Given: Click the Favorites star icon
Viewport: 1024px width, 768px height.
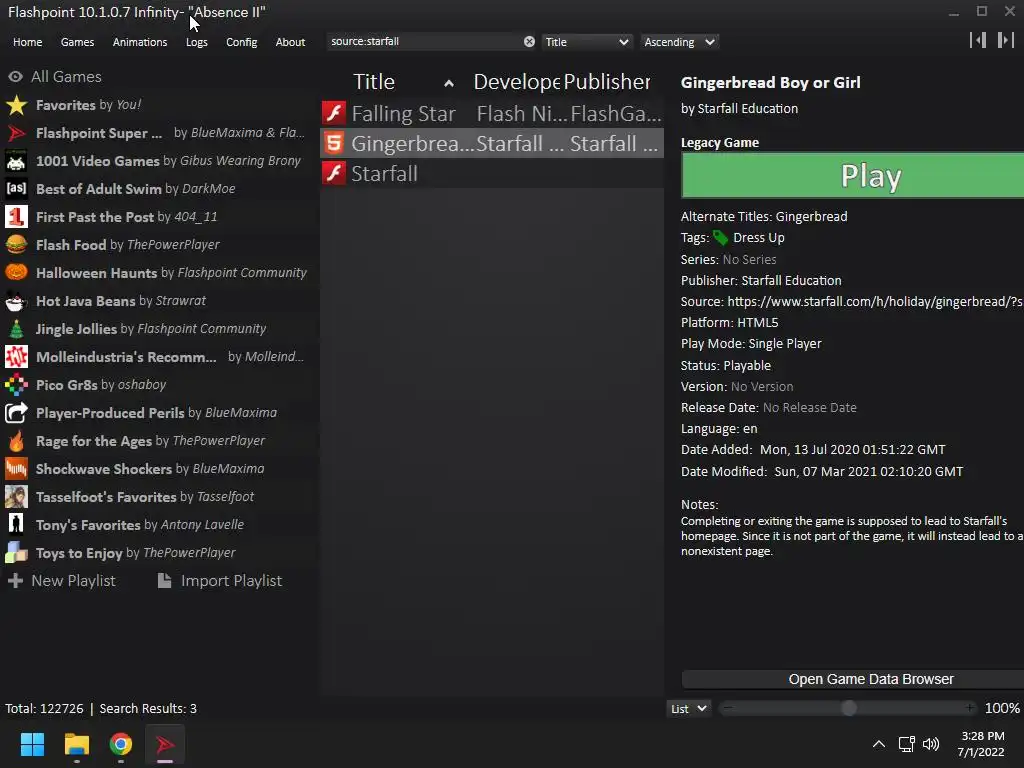Looking at the screenshot, I should (16, 105).
